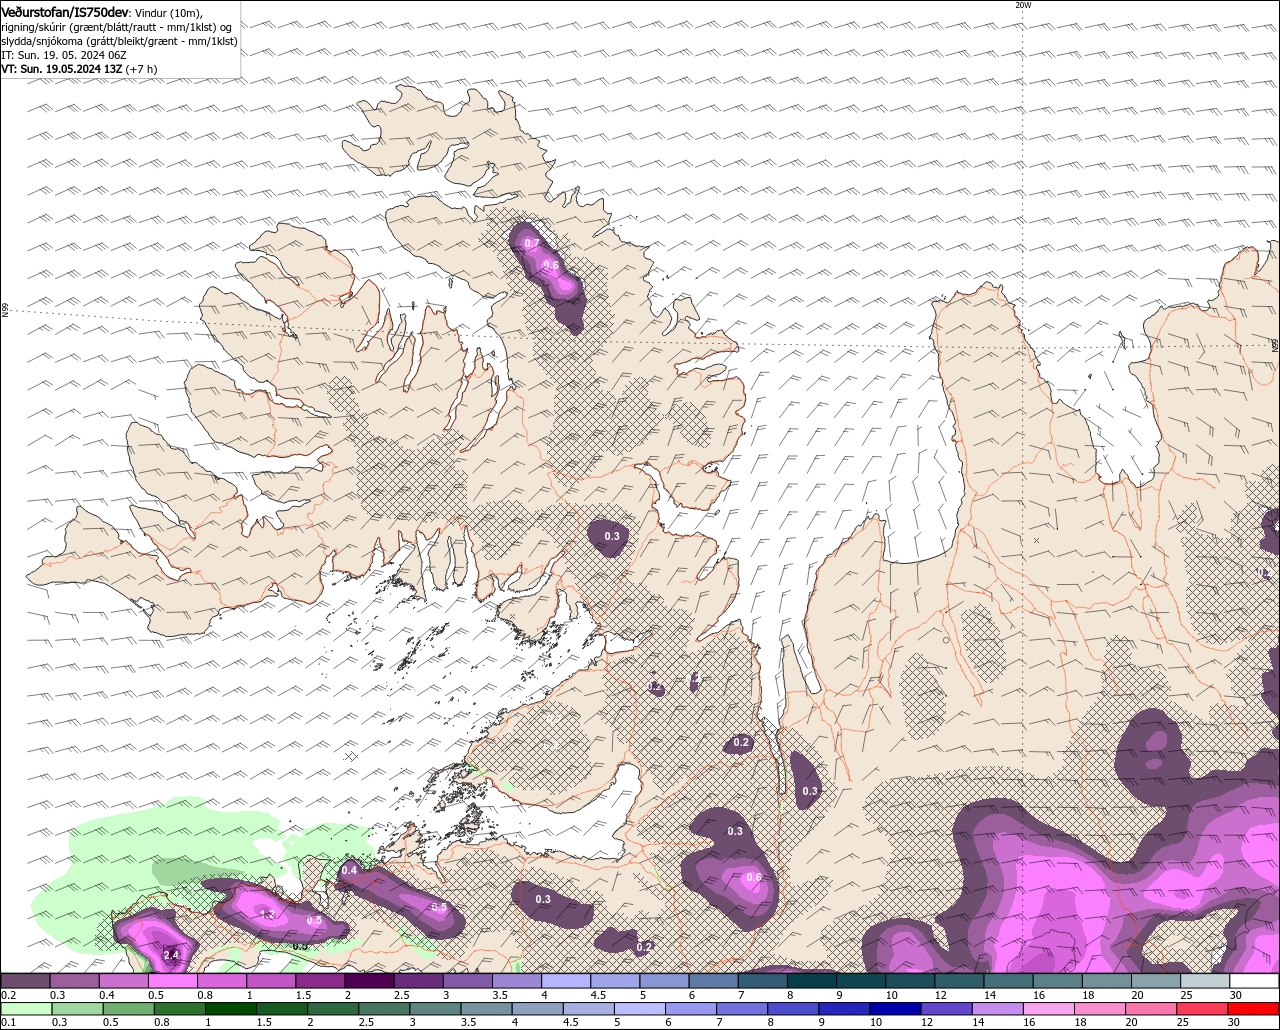Screen dimensions: 1280x1030
Task: Select the grey-teal 18 swatch on snow scale
Action: 1107,981
